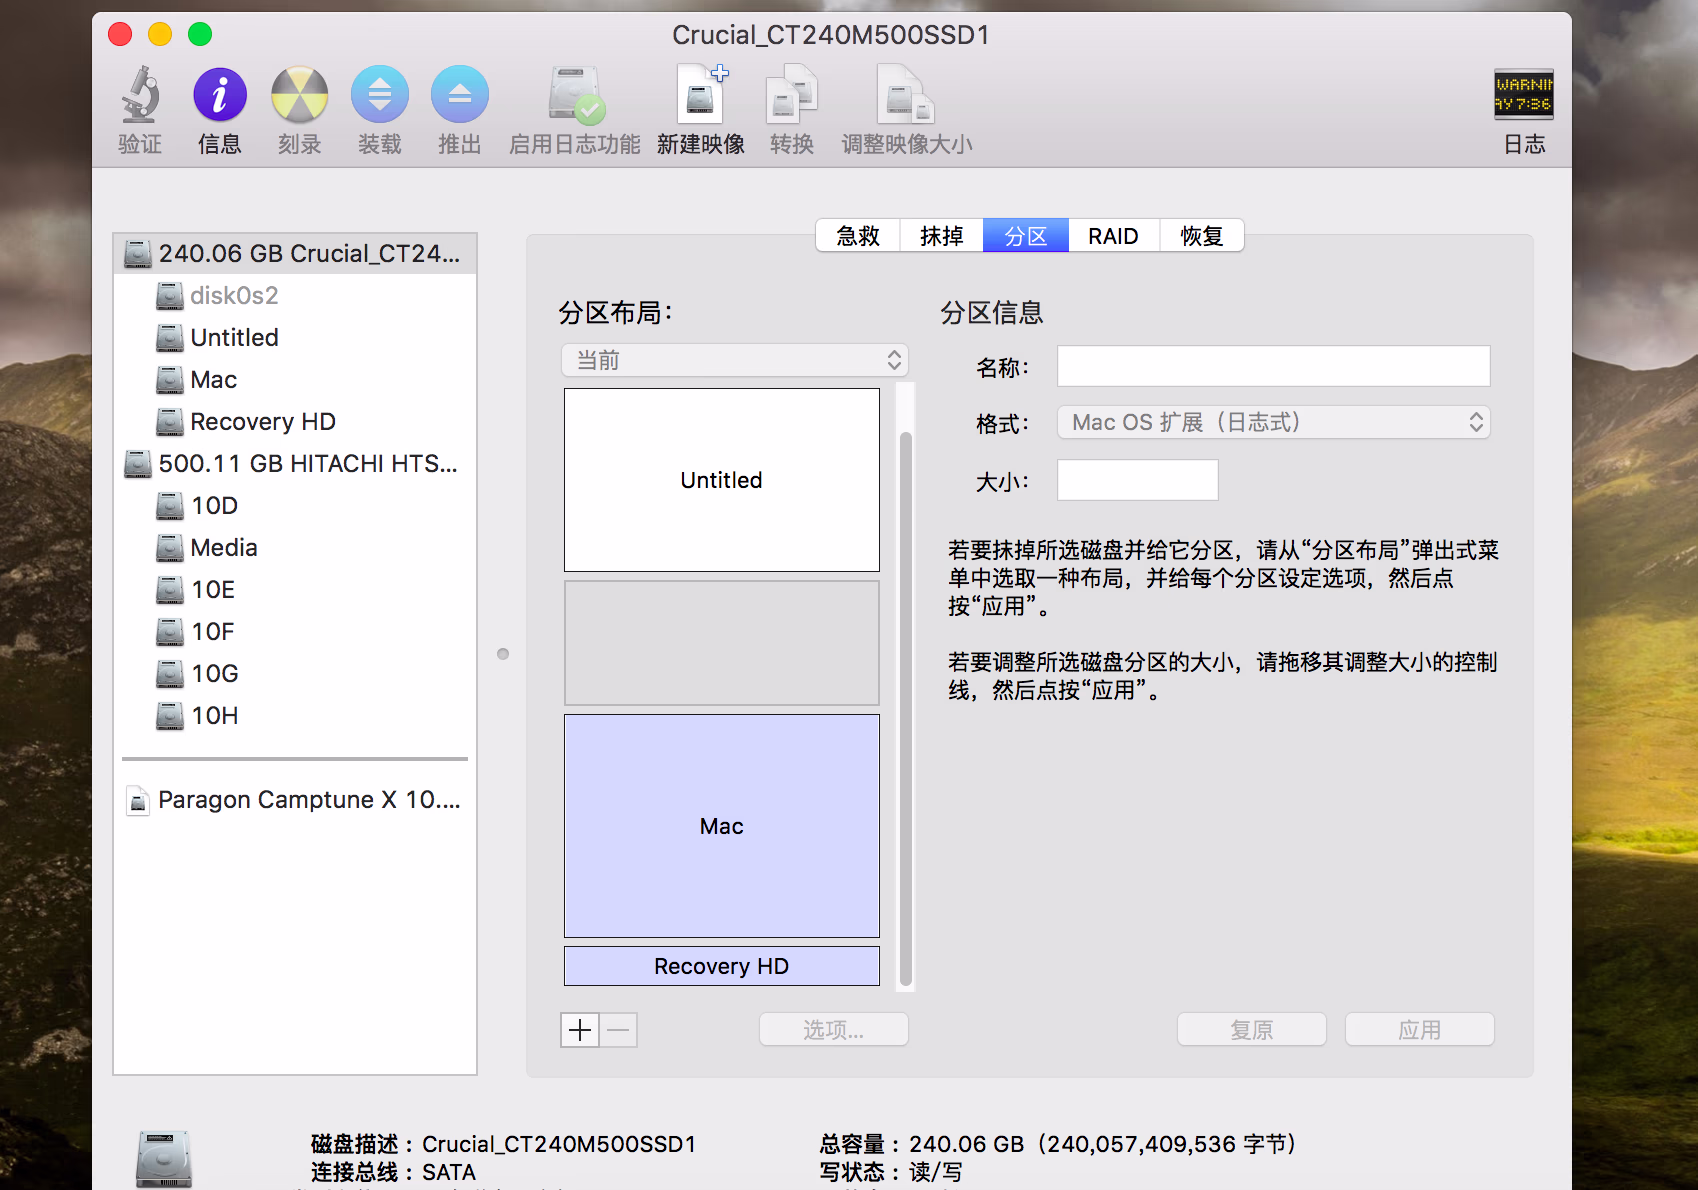Click inside the 名称 name field

point(1272,366)
